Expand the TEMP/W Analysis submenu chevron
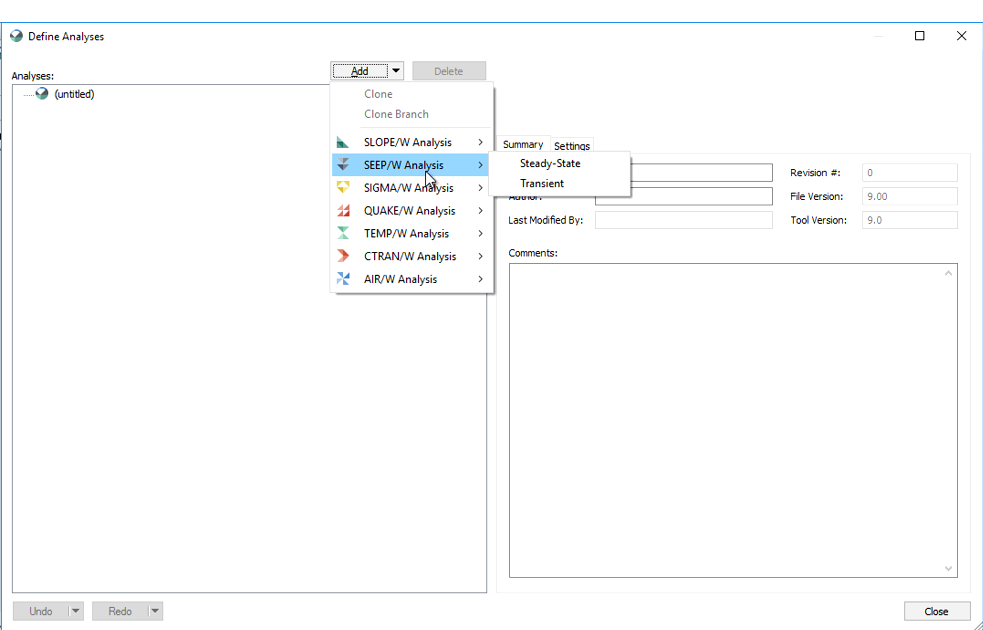 click(480, 233)
